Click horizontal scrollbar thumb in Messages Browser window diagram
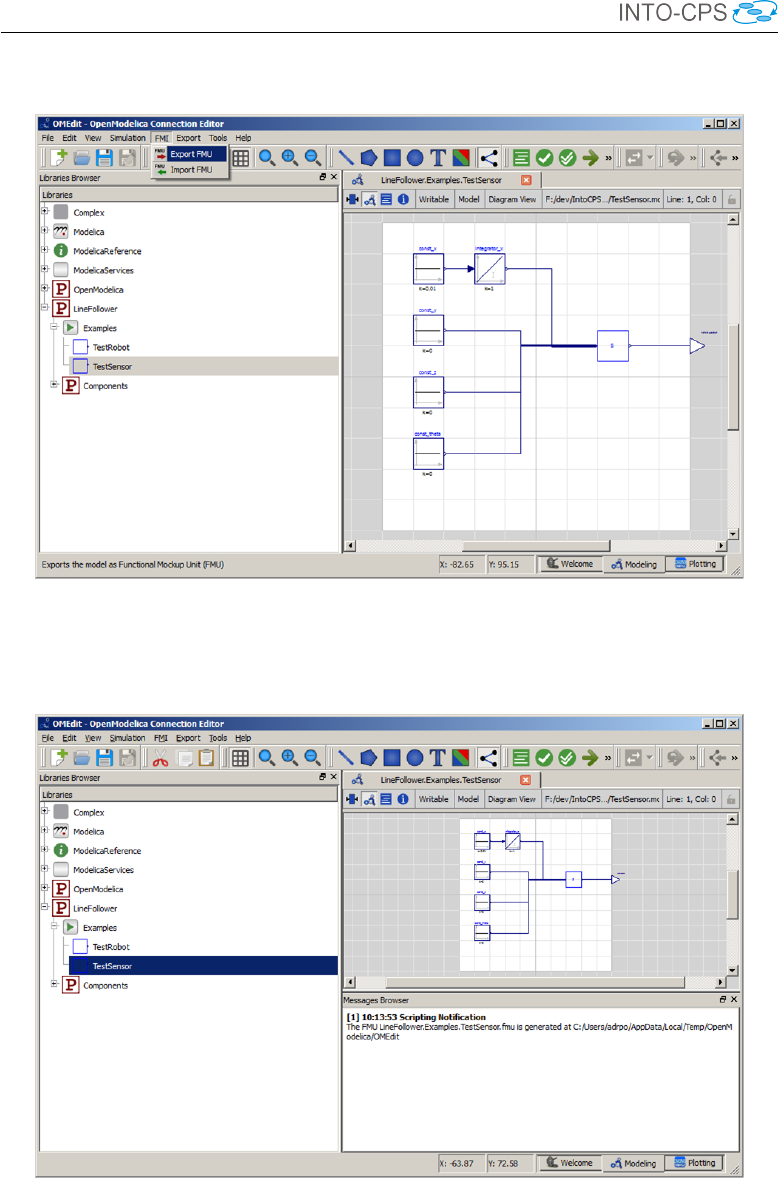This screenshot has width=778, height=1178. click(535, 982)
